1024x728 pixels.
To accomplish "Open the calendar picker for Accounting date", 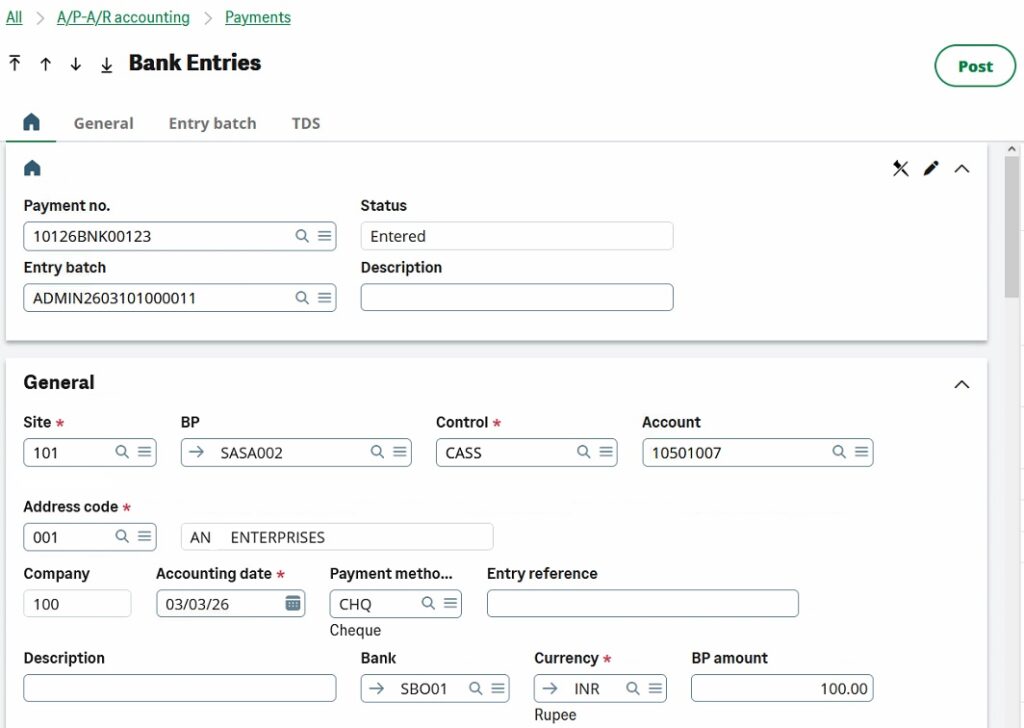I will pyautogui.click(x=293, y=603).
